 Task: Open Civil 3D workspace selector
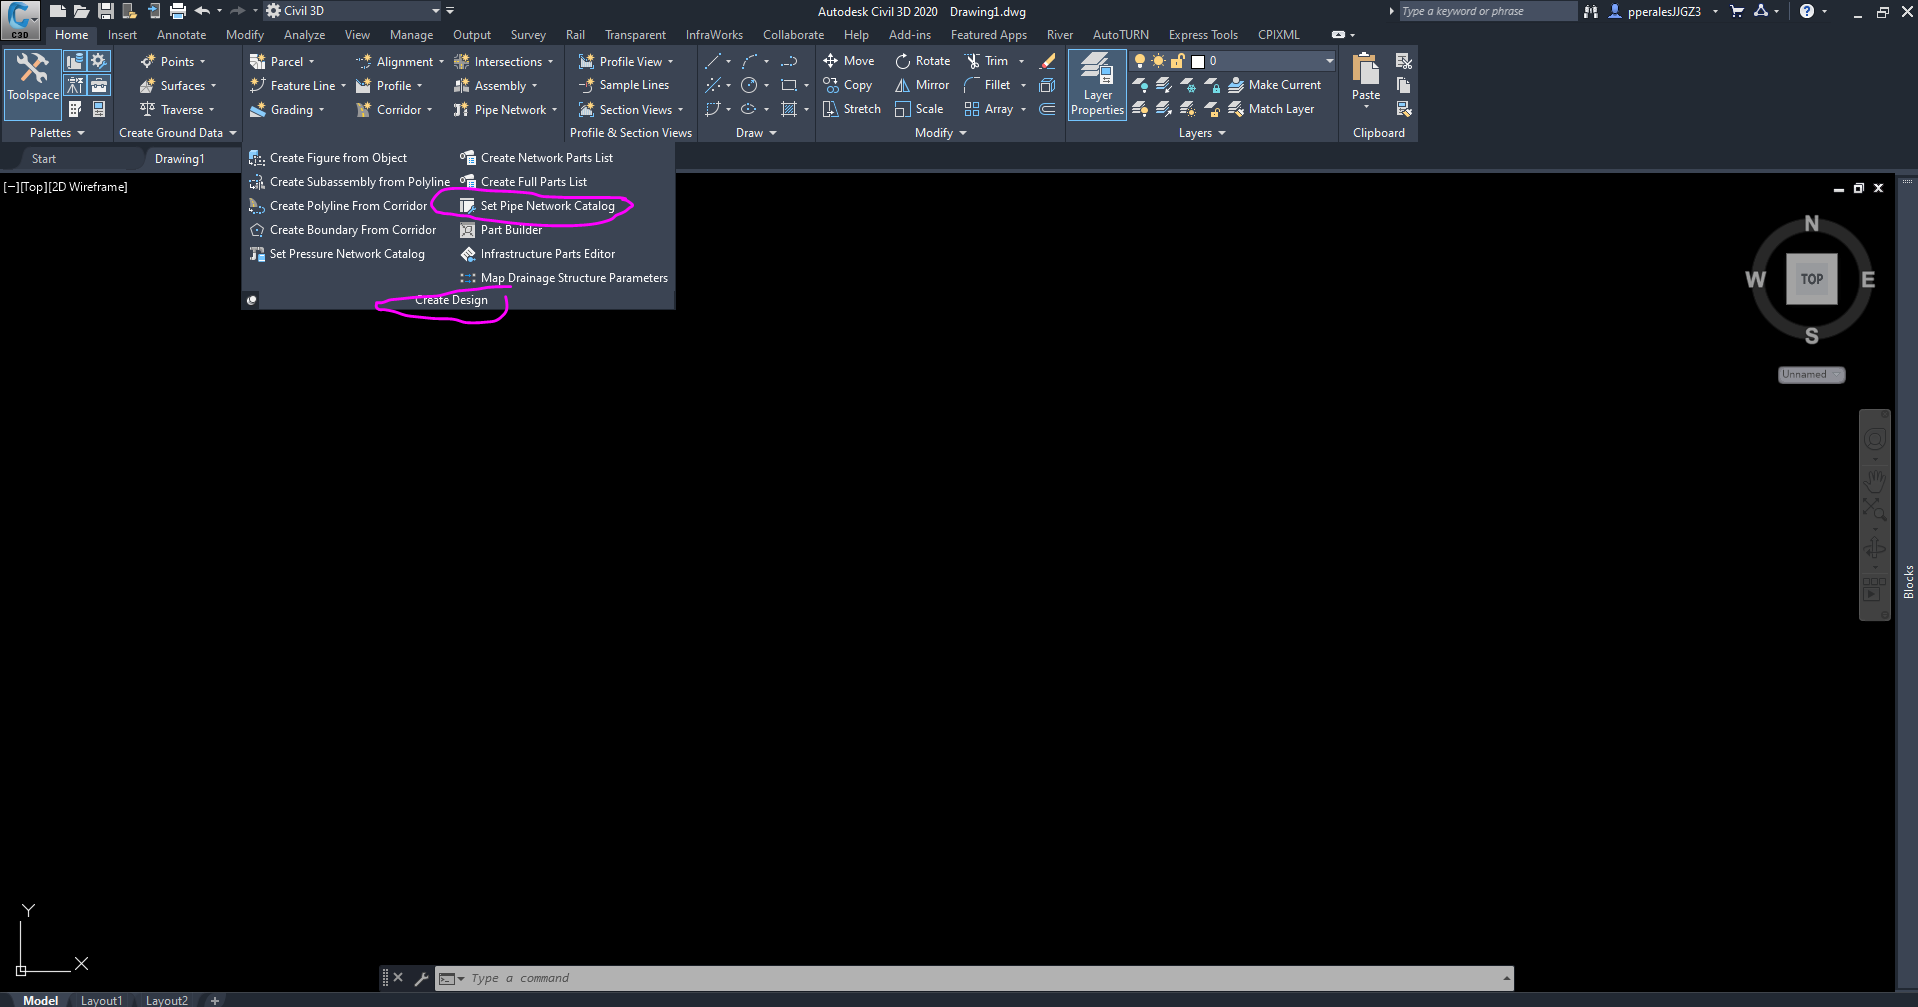point(353,11)
